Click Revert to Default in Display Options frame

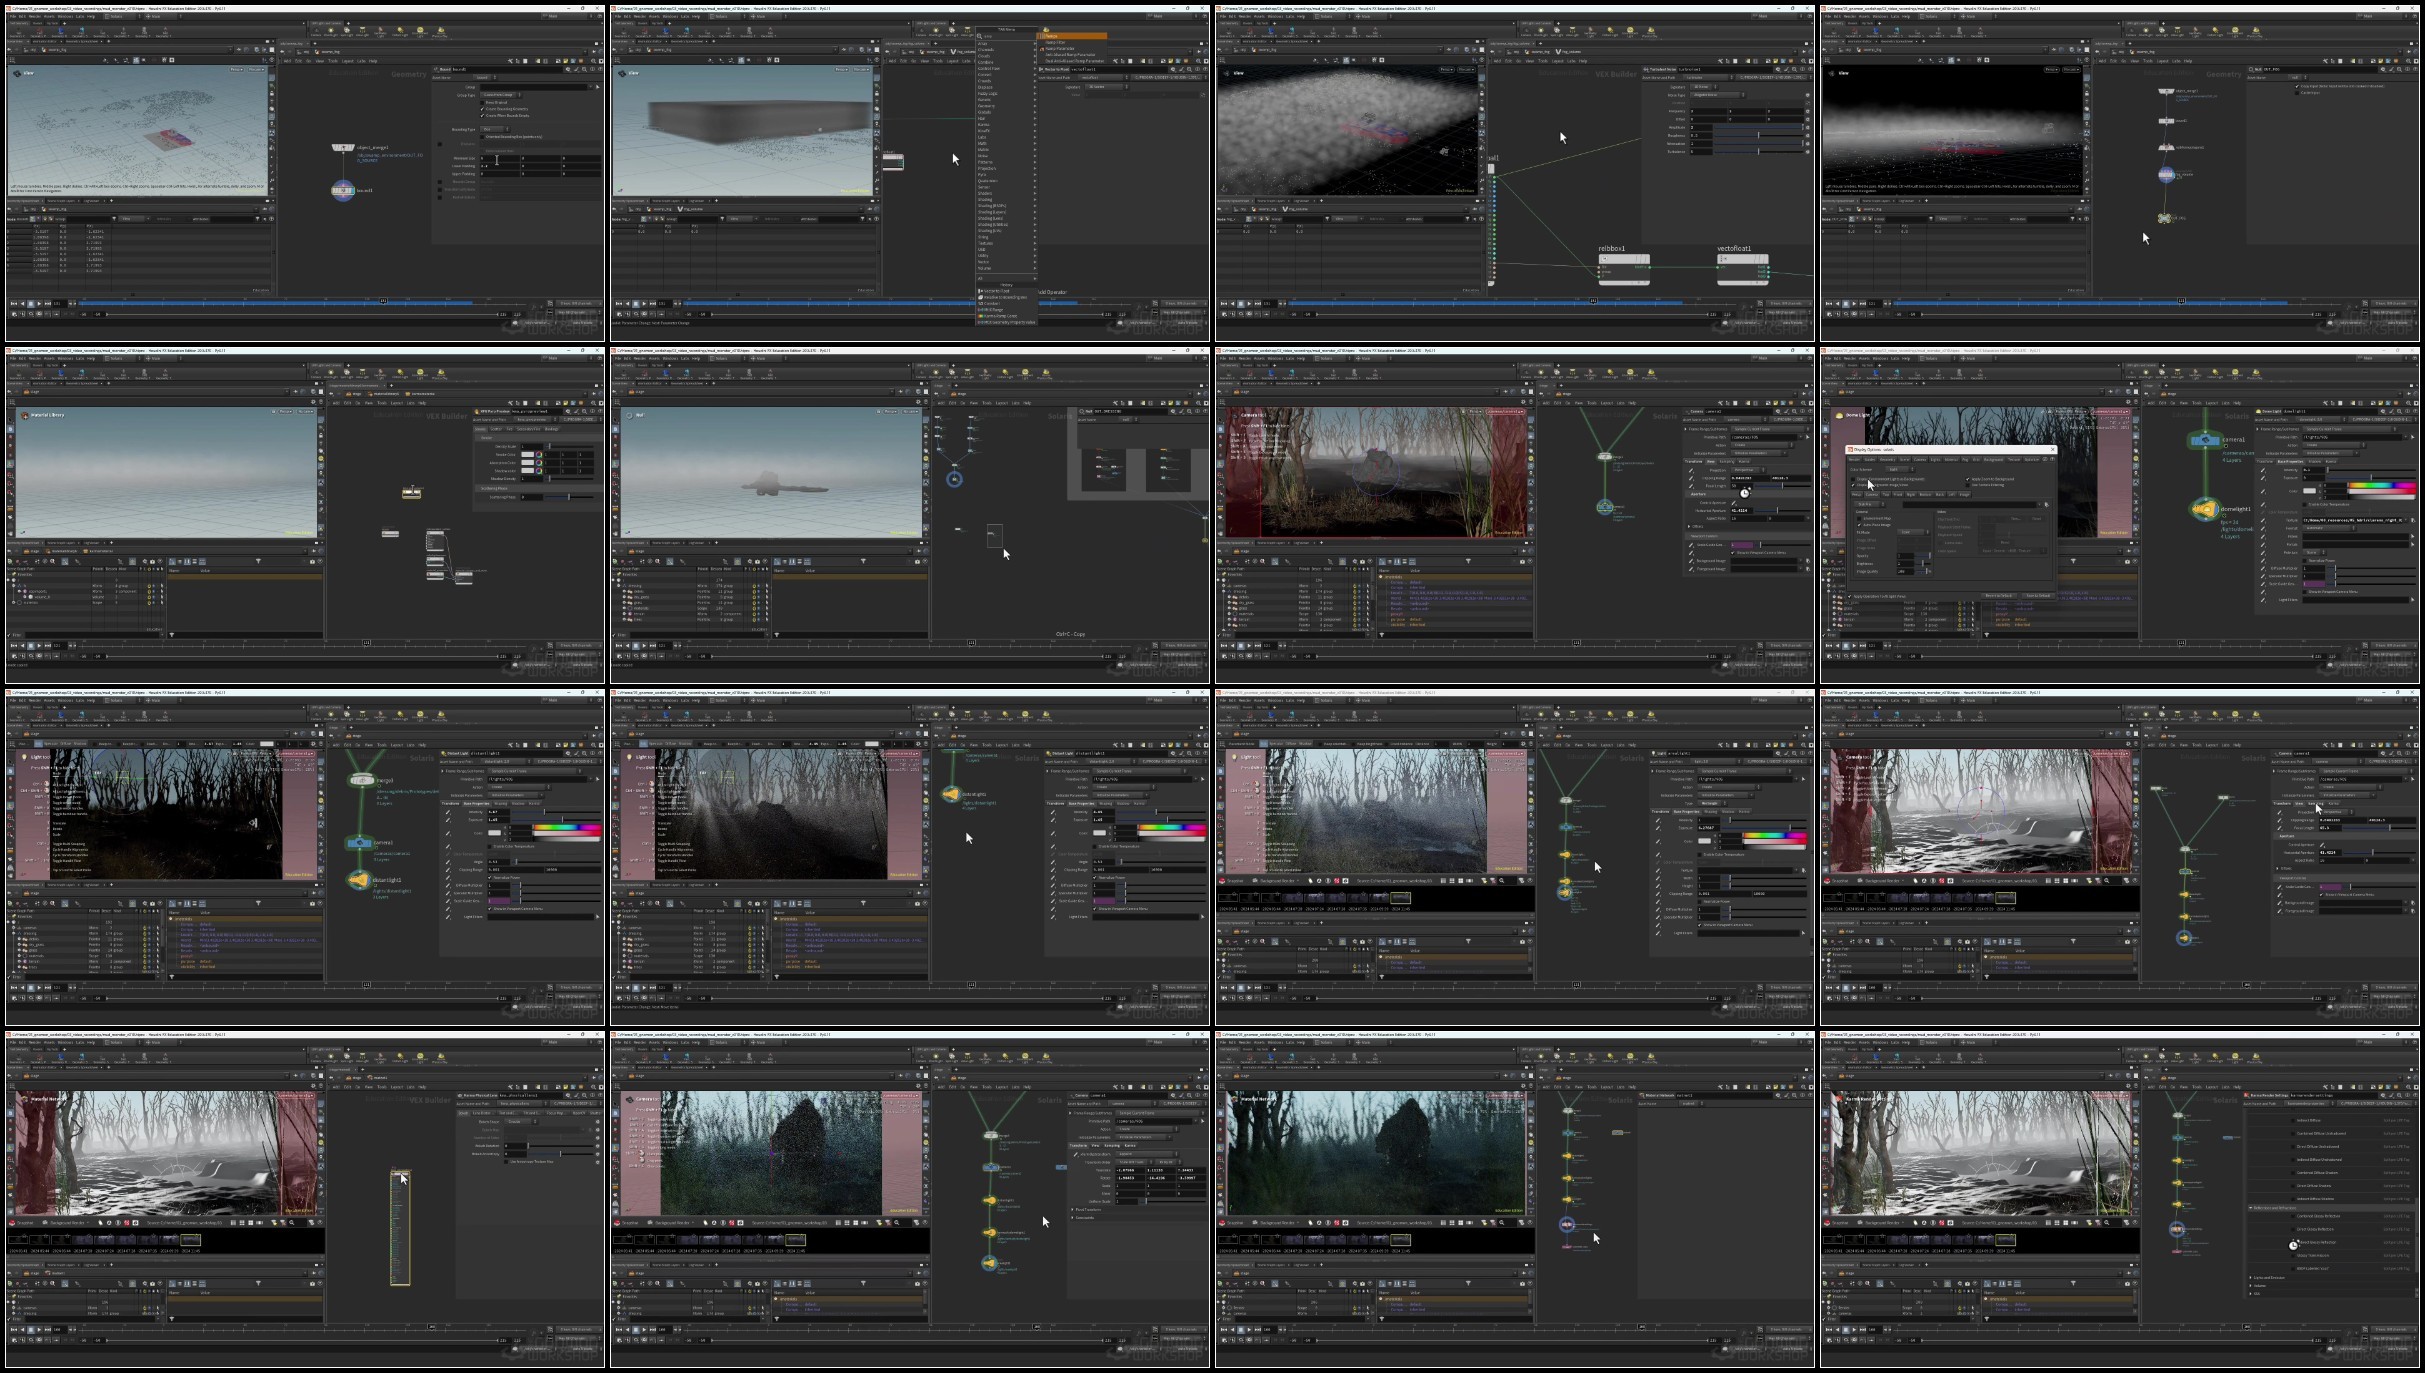pos(1999,595)
